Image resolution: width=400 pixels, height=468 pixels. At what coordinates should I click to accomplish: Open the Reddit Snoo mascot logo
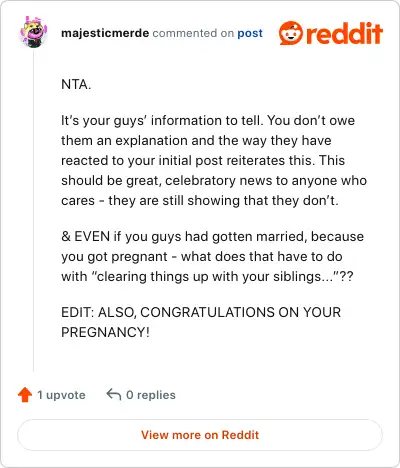[291, 33]
